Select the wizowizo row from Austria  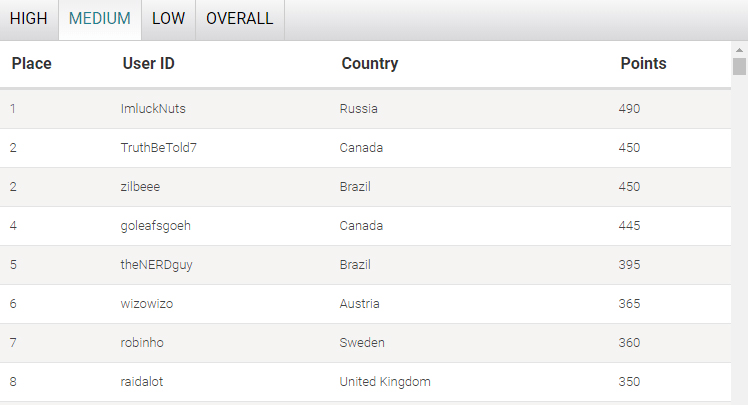(x=365, y=304)
